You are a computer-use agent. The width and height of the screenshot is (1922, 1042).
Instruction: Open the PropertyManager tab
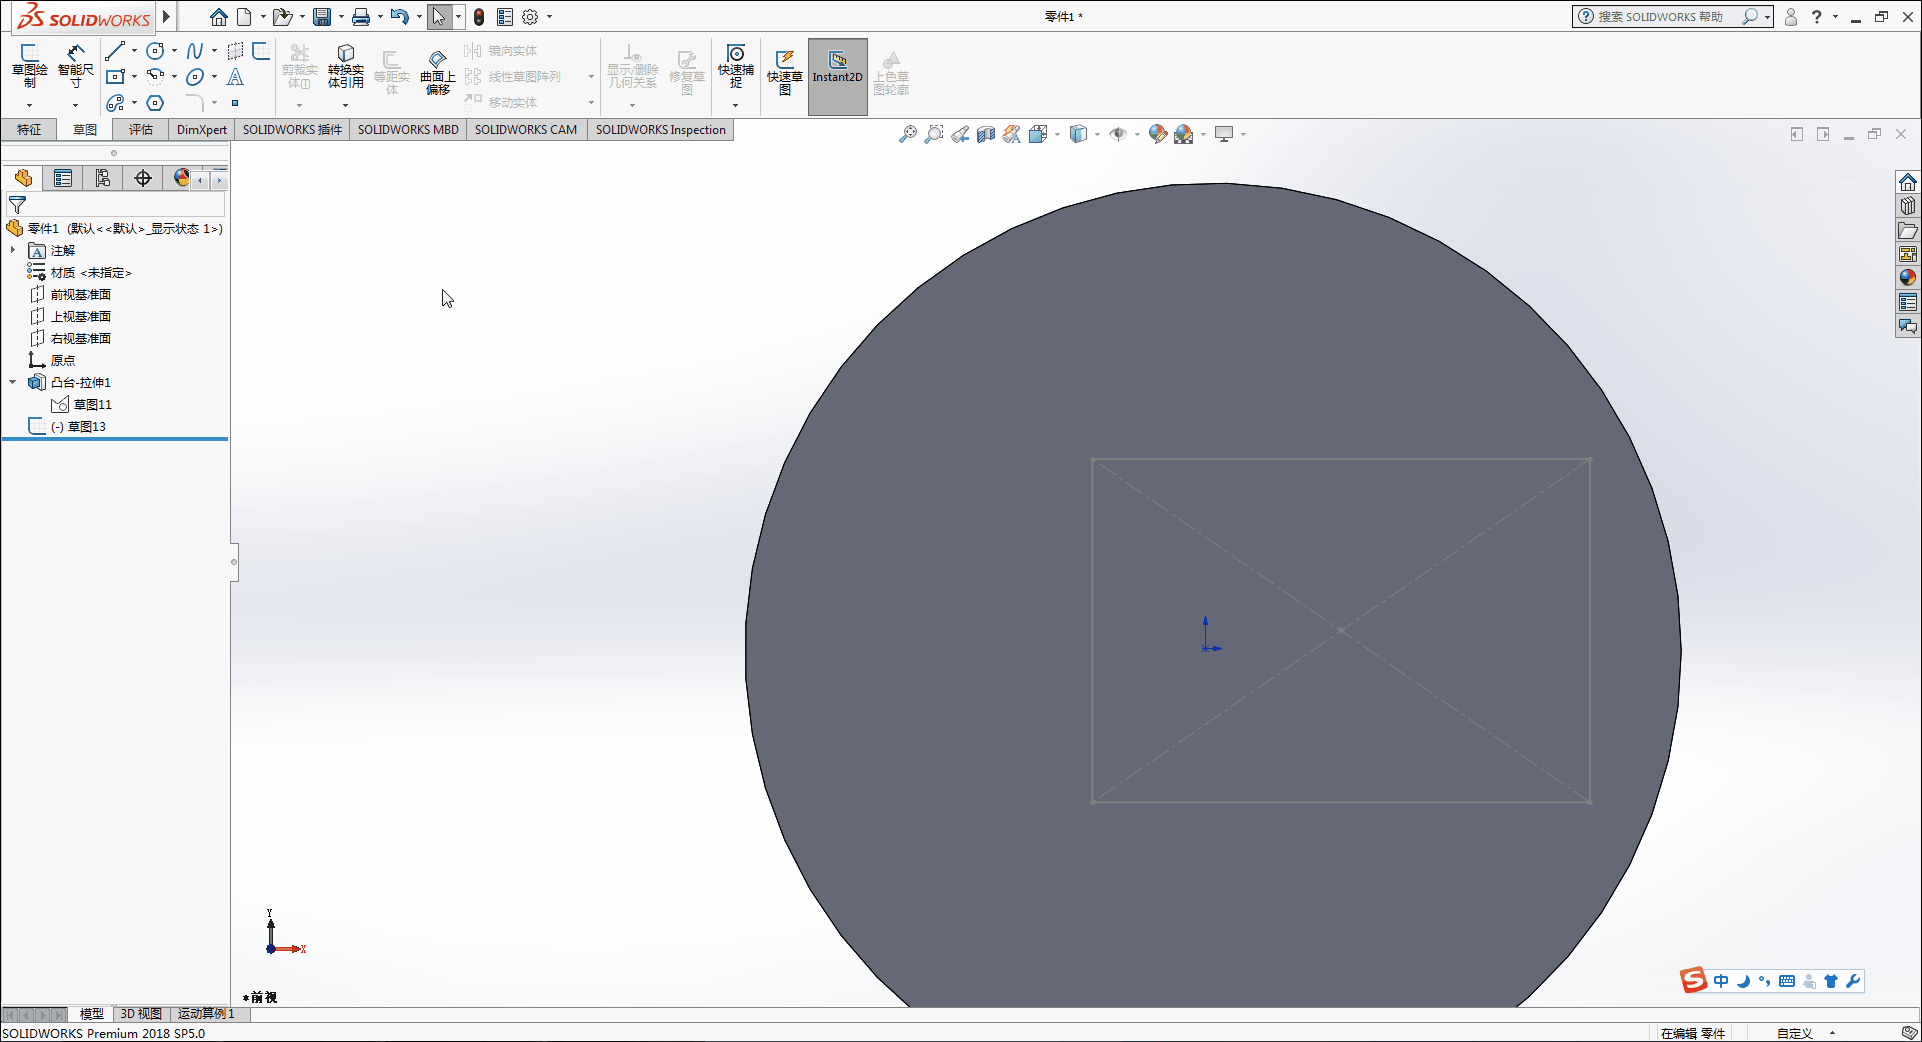click(x=63, y=178)
